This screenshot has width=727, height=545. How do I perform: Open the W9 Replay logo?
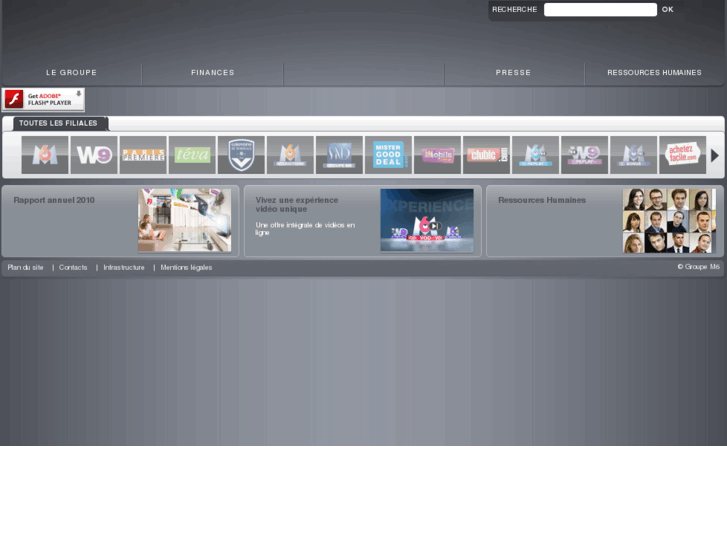pyautogui.click(x=585, y=155)
